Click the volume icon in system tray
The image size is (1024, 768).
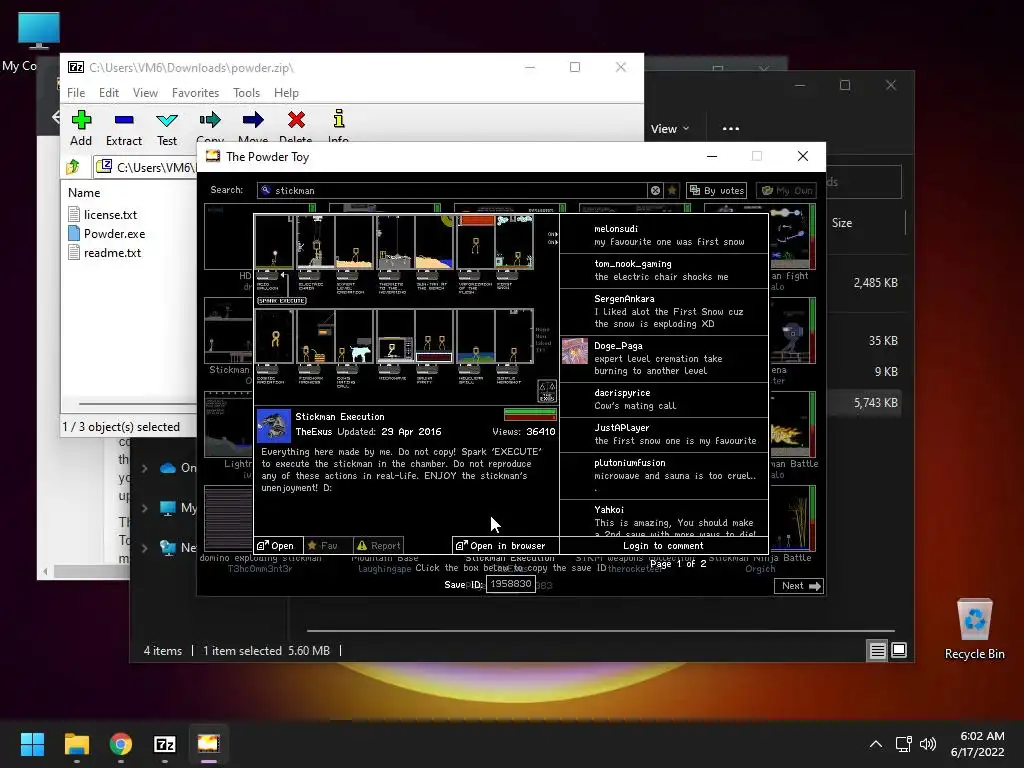tap(927, 743)
